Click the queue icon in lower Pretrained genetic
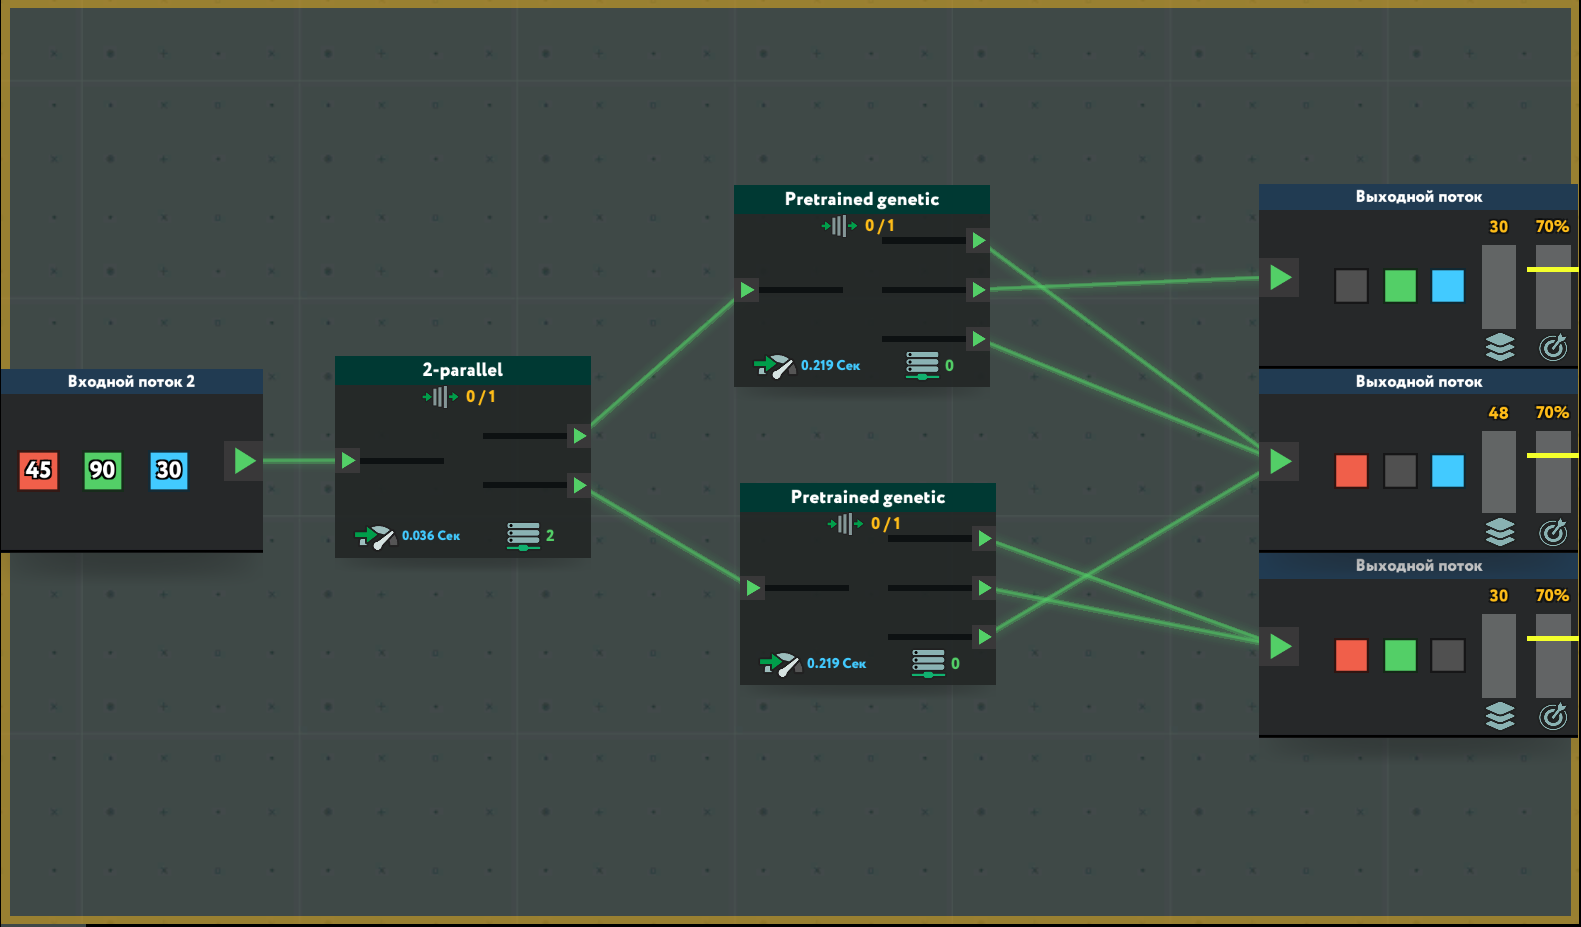This screenshot has width=1581, height=927. click(x=845, y=524)
